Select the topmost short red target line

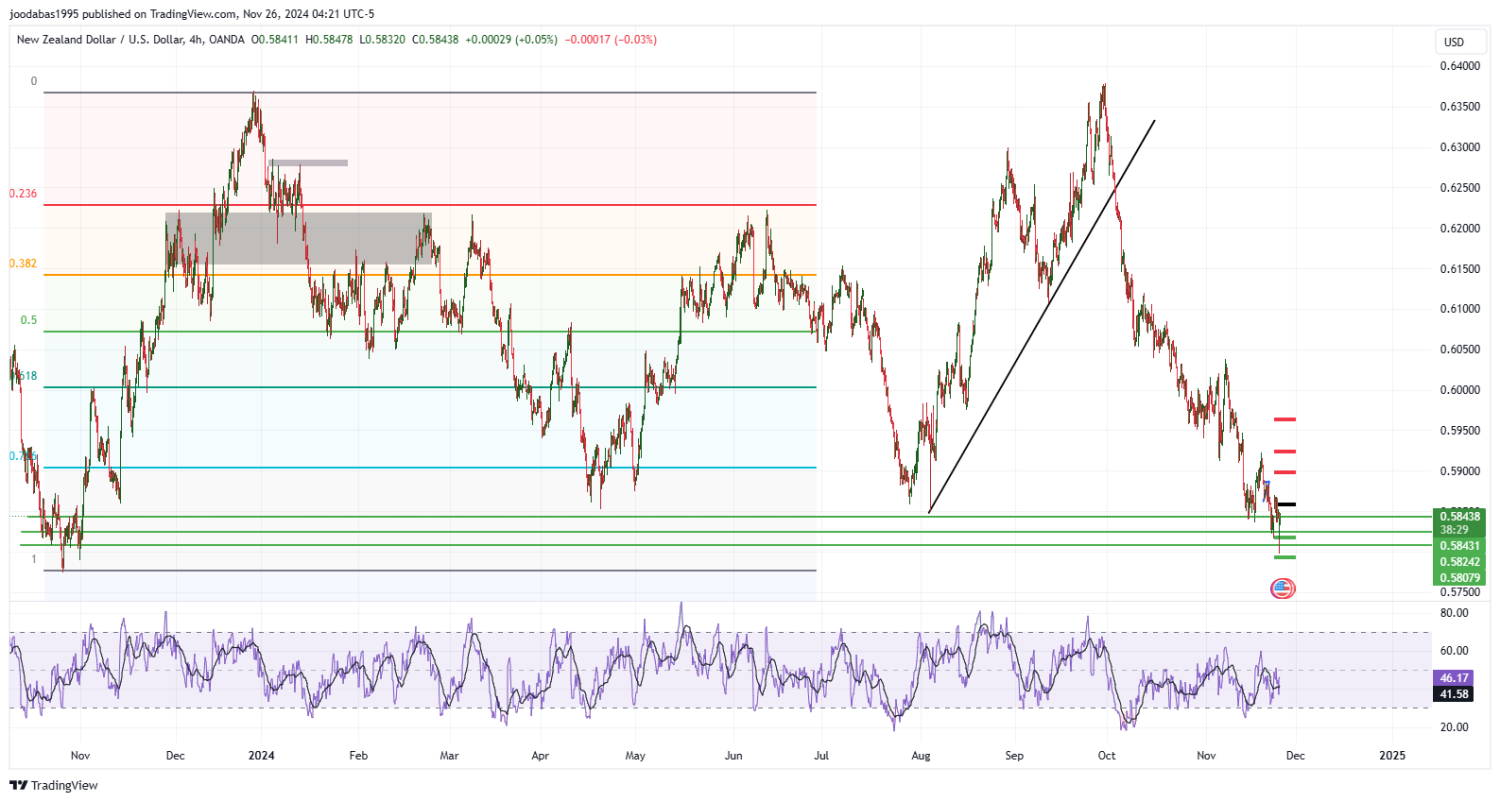1285,419
